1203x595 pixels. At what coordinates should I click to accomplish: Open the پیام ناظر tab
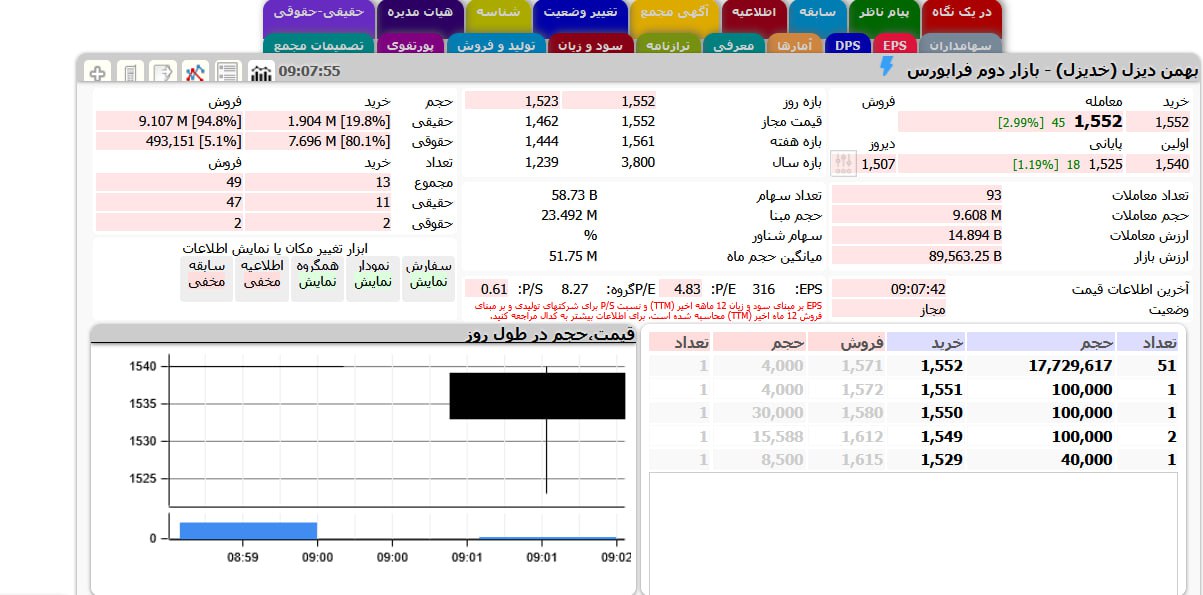(x=883, y=14)
